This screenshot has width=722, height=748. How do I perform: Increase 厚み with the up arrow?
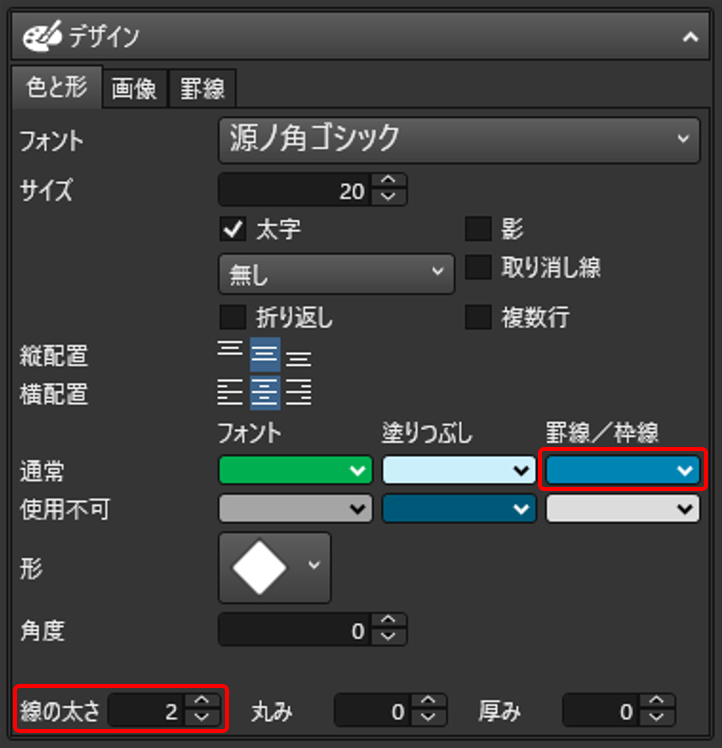pyautogui.click(x=657, y=702)
